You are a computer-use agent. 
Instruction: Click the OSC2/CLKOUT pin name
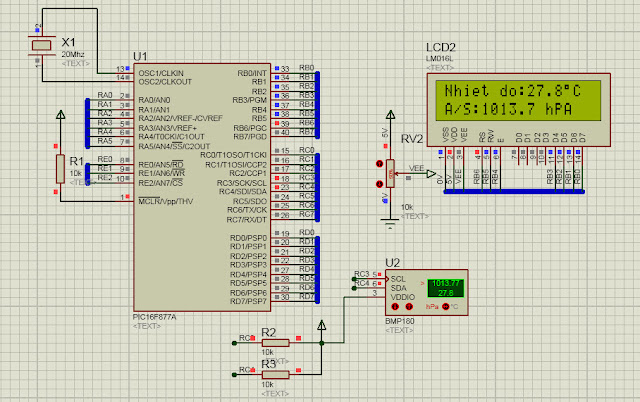(x=165, y=82)
